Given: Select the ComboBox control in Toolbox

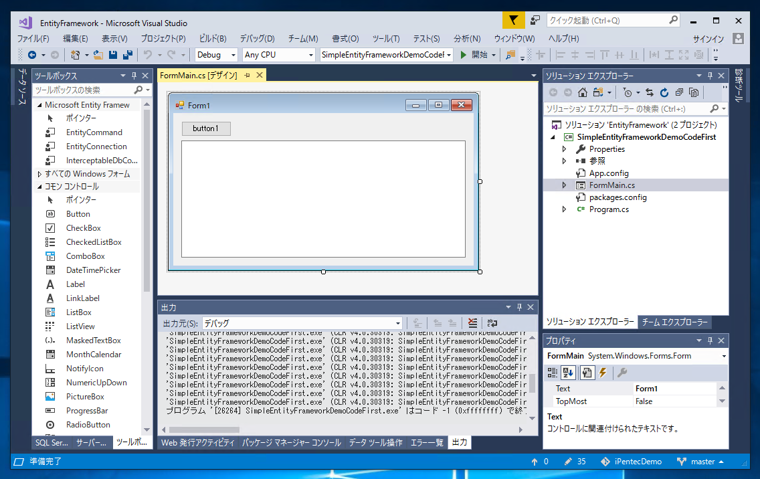Looking at the screenshot, I should tap(85, 256).
